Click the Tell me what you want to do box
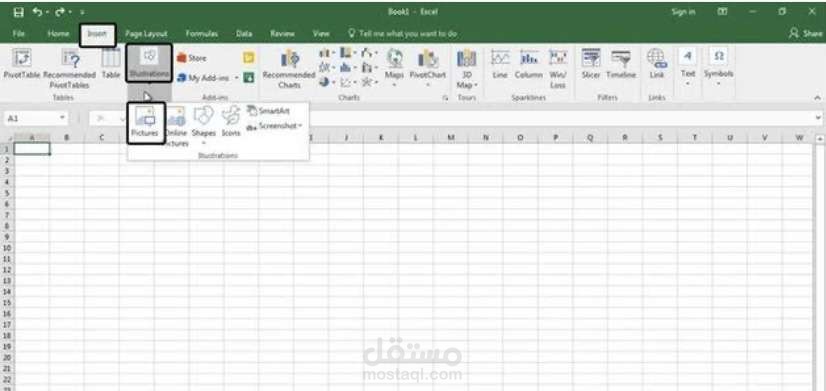 [403, 34]
